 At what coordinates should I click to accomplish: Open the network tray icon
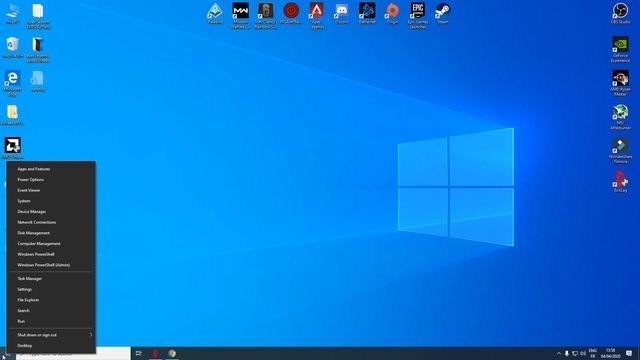coord(575,353)
